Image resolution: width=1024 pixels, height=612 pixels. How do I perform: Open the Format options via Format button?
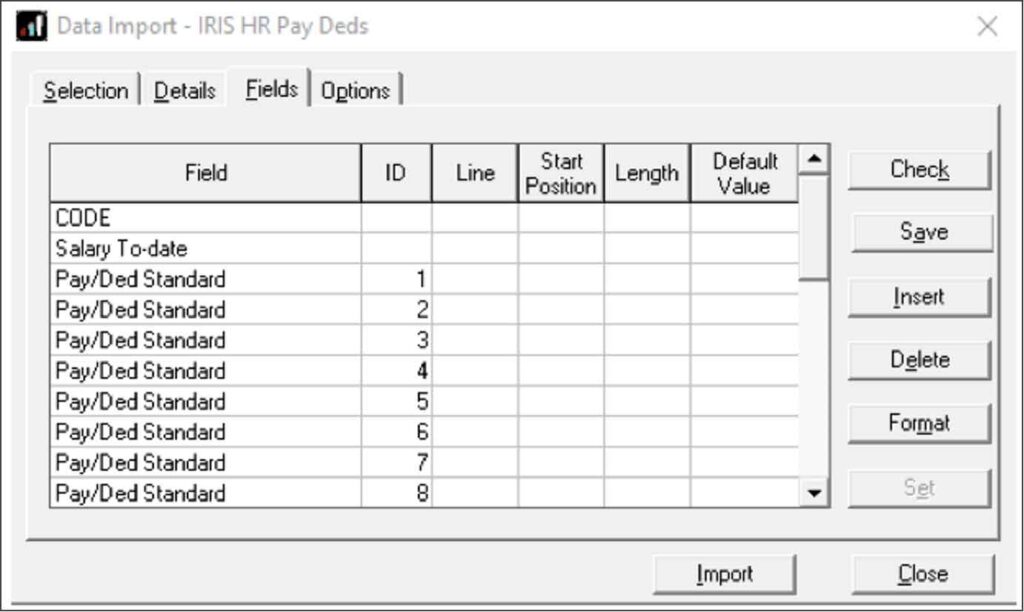918,423
